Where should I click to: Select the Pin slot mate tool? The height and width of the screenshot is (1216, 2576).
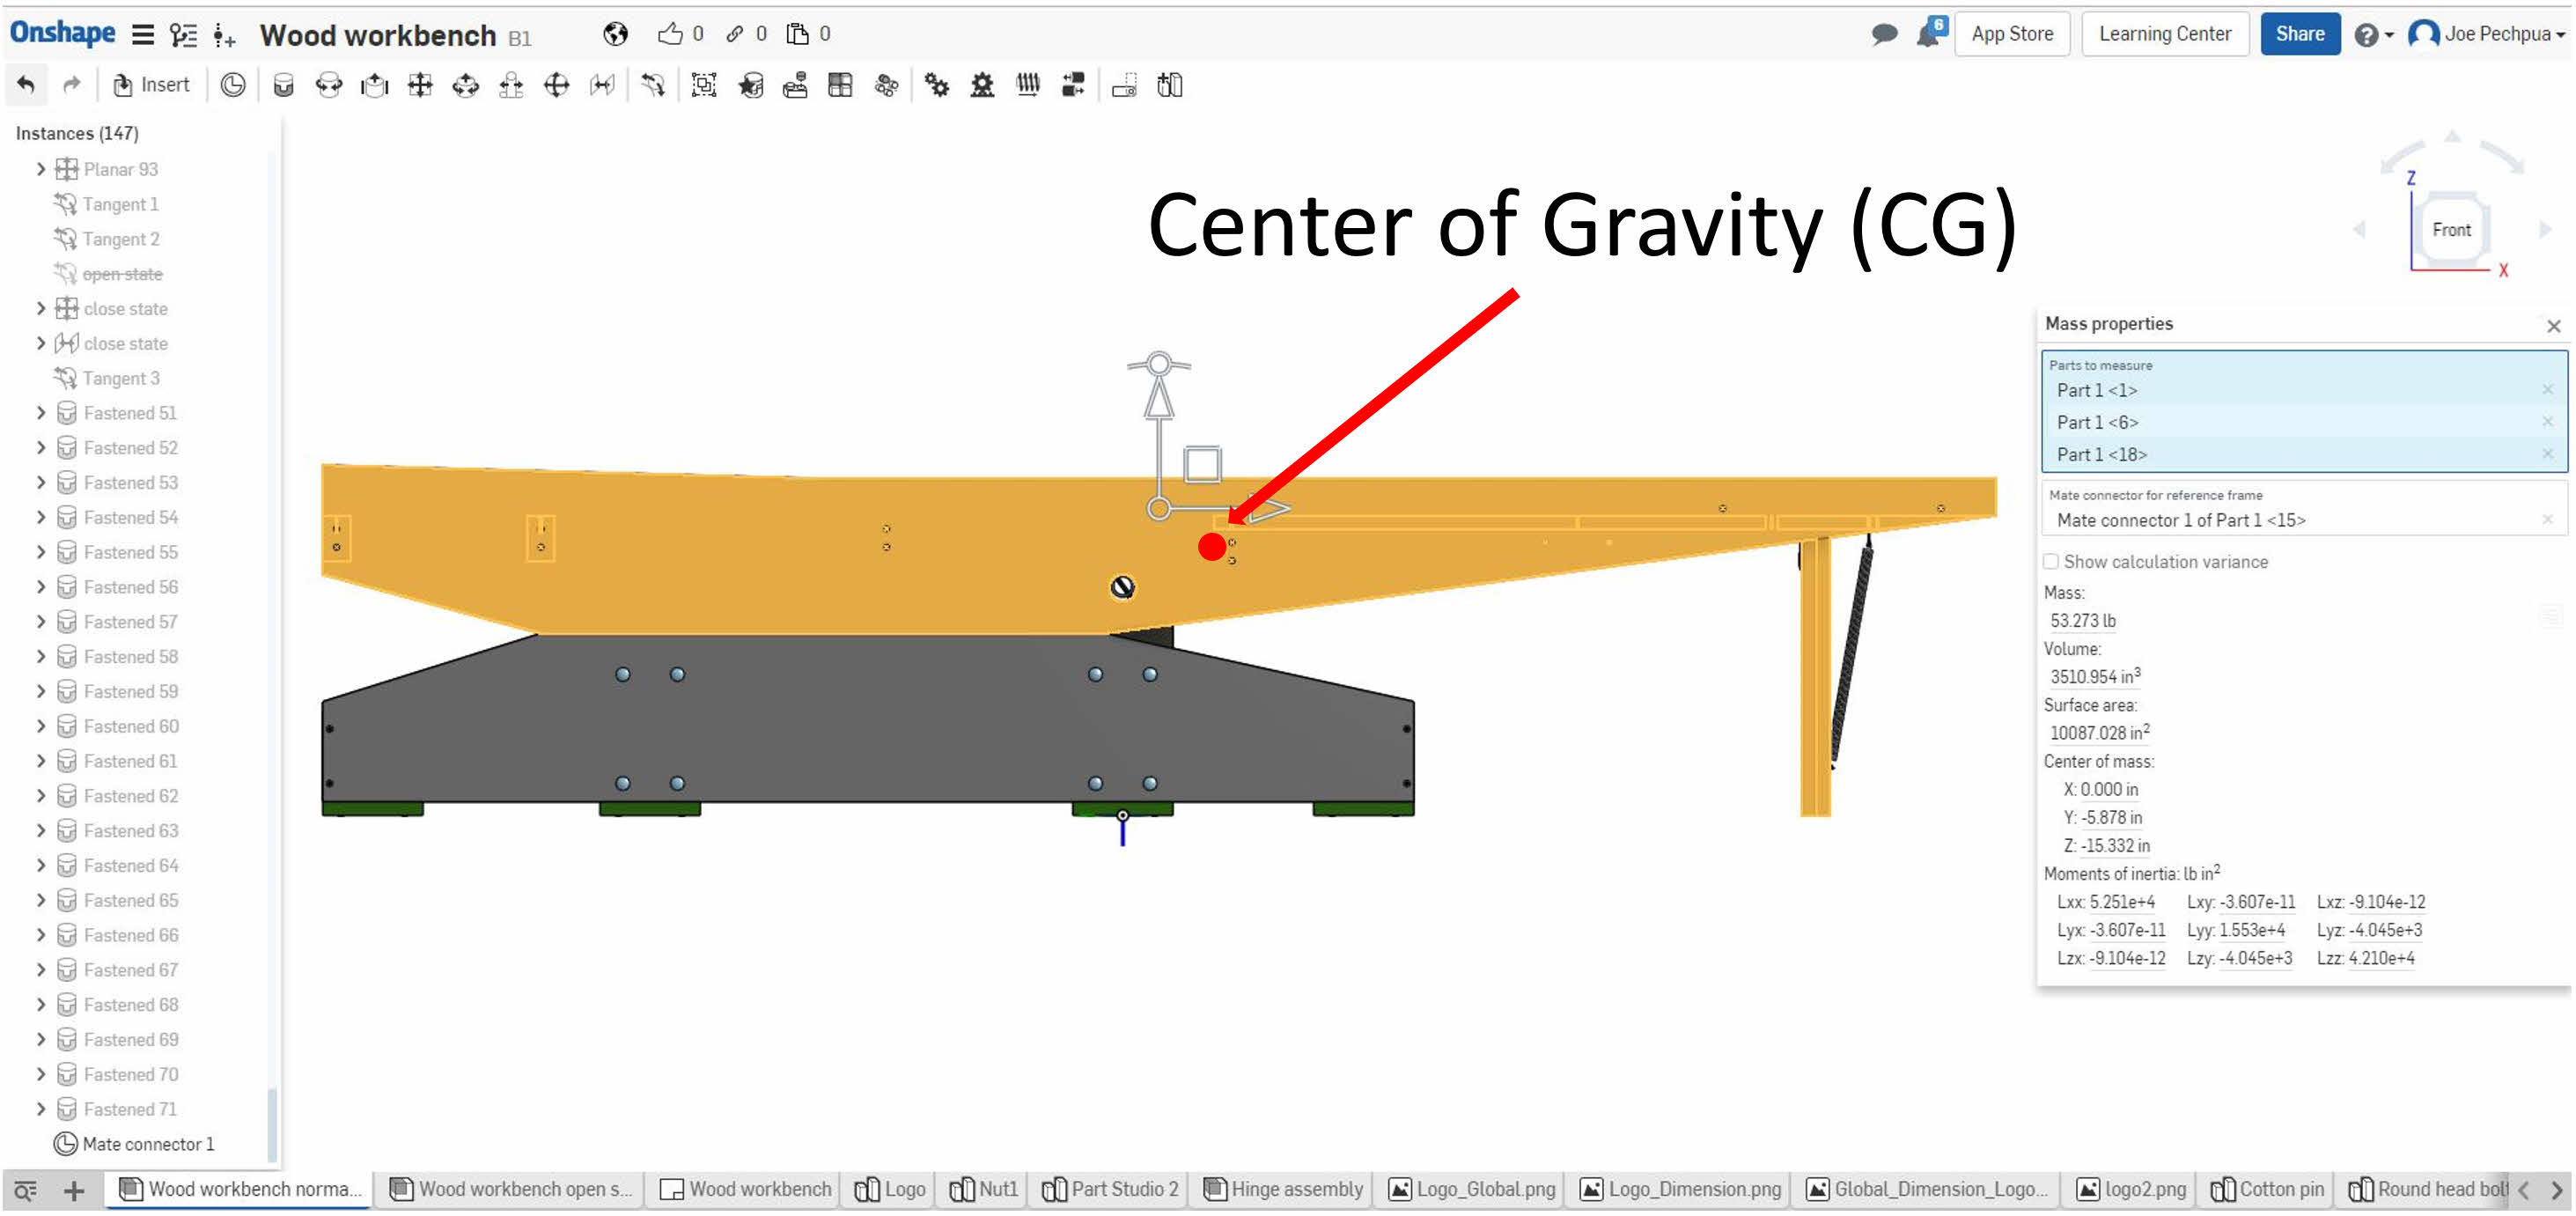click(511, 85)
